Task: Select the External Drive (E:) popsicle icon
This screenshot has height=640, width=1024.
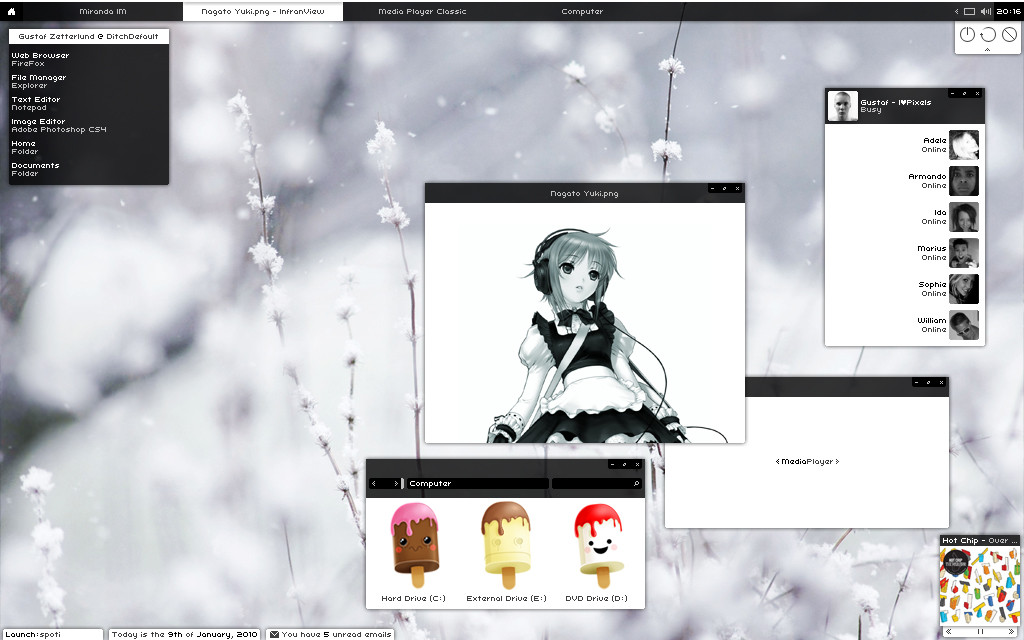Action: 506,545
